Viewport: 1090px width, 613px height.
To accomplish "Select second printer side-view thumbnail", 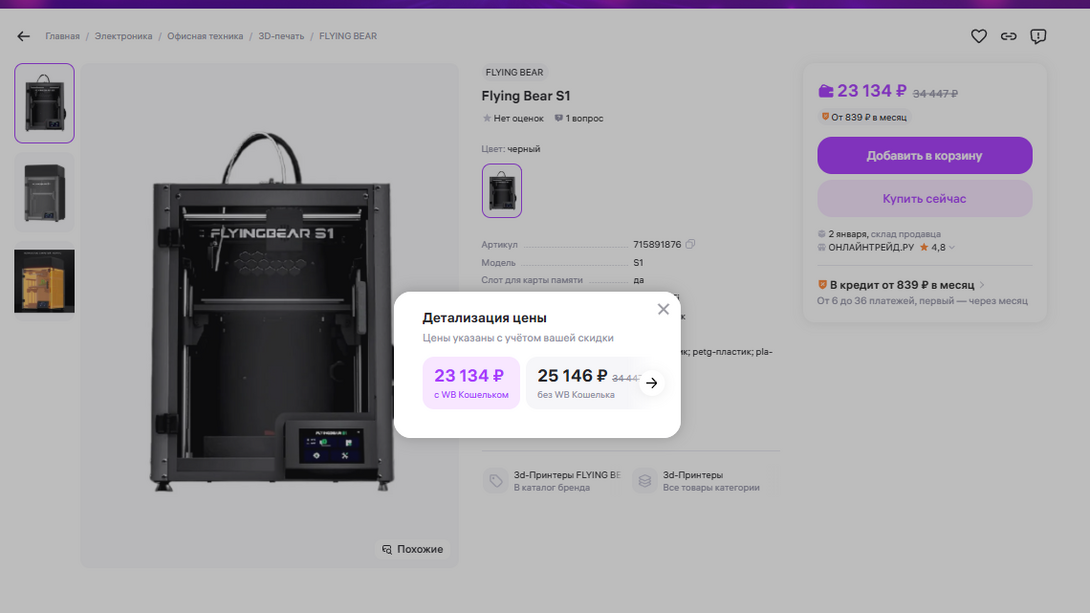I will click(44, 193).
